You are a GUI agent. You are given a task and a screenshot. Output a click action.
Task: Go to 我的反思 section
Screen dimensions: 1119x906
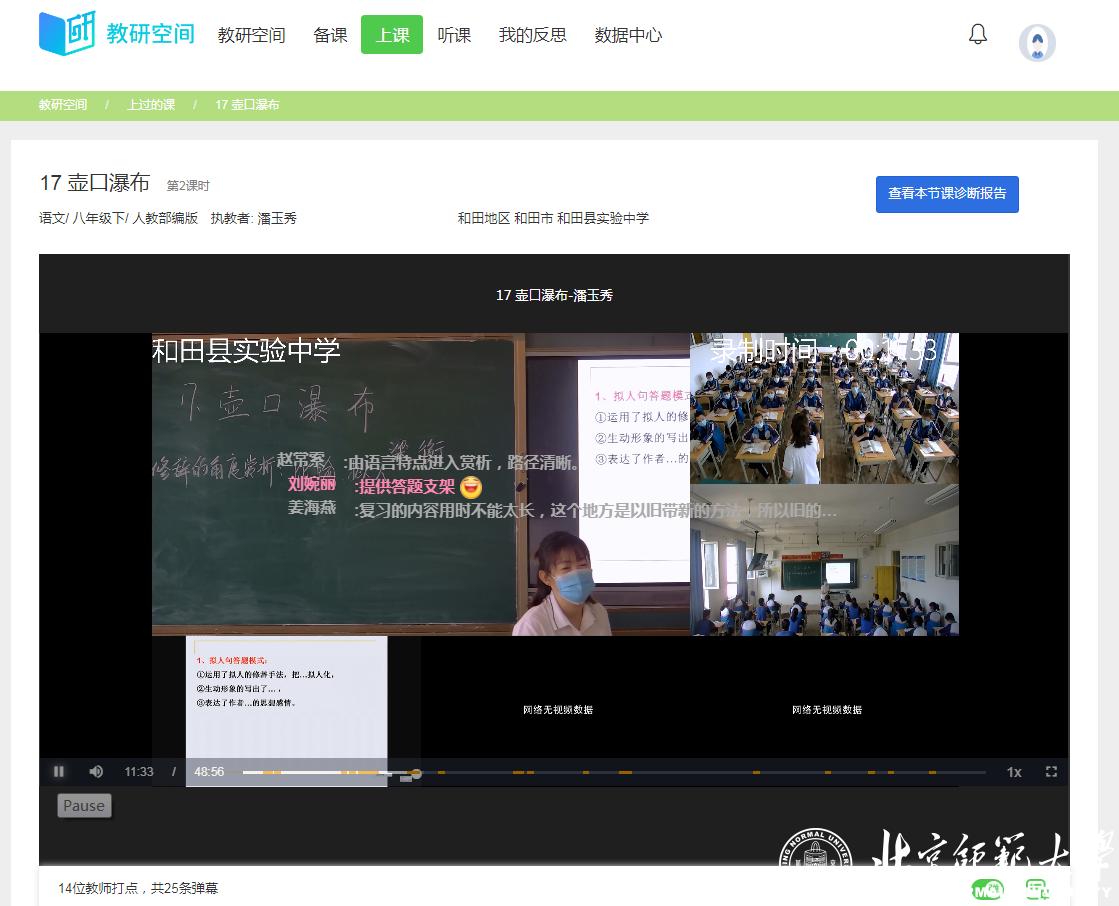[x=532, y=35]
